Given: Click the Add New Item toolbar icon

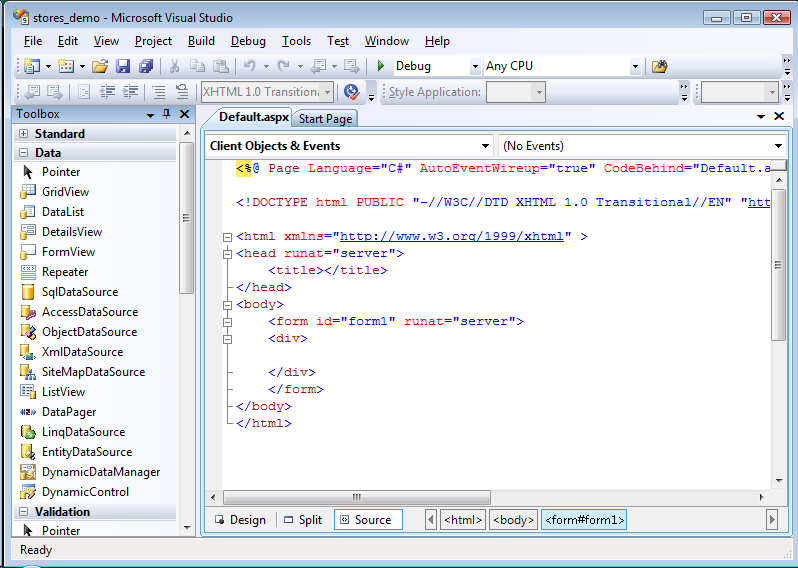Looking at the screenshot, I should coord(66,66).
